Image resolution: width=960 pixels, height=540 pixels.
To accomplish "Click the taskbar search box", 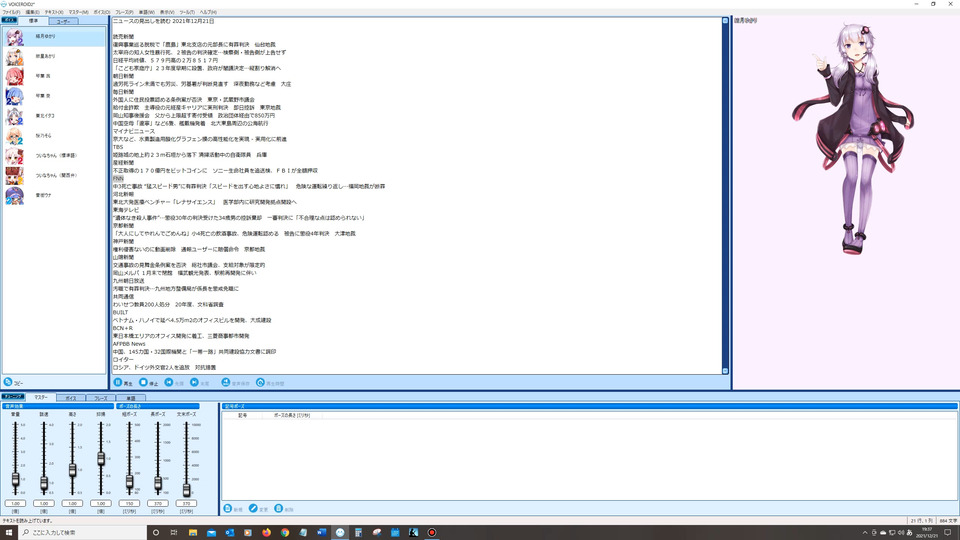I will tap(83, 532).
